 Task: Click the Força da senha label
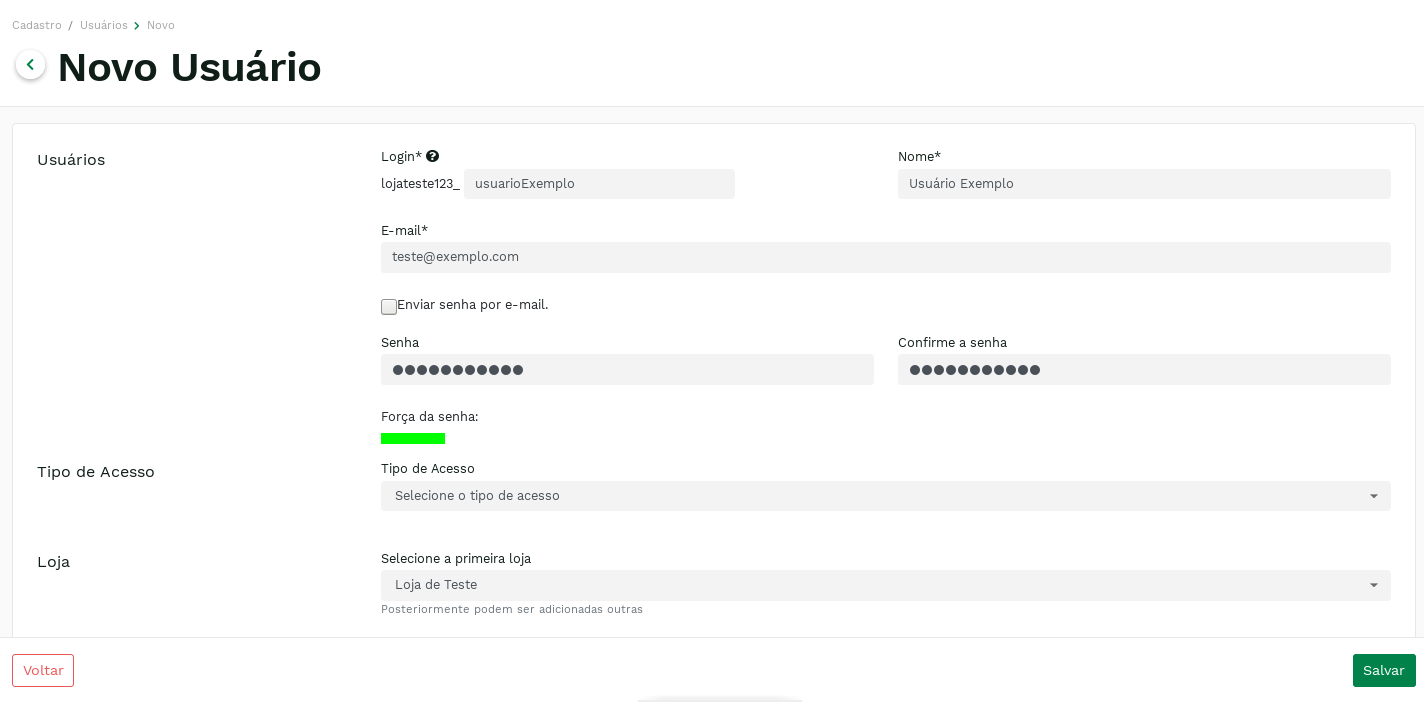pyautogui.click(x=430, y=416)
